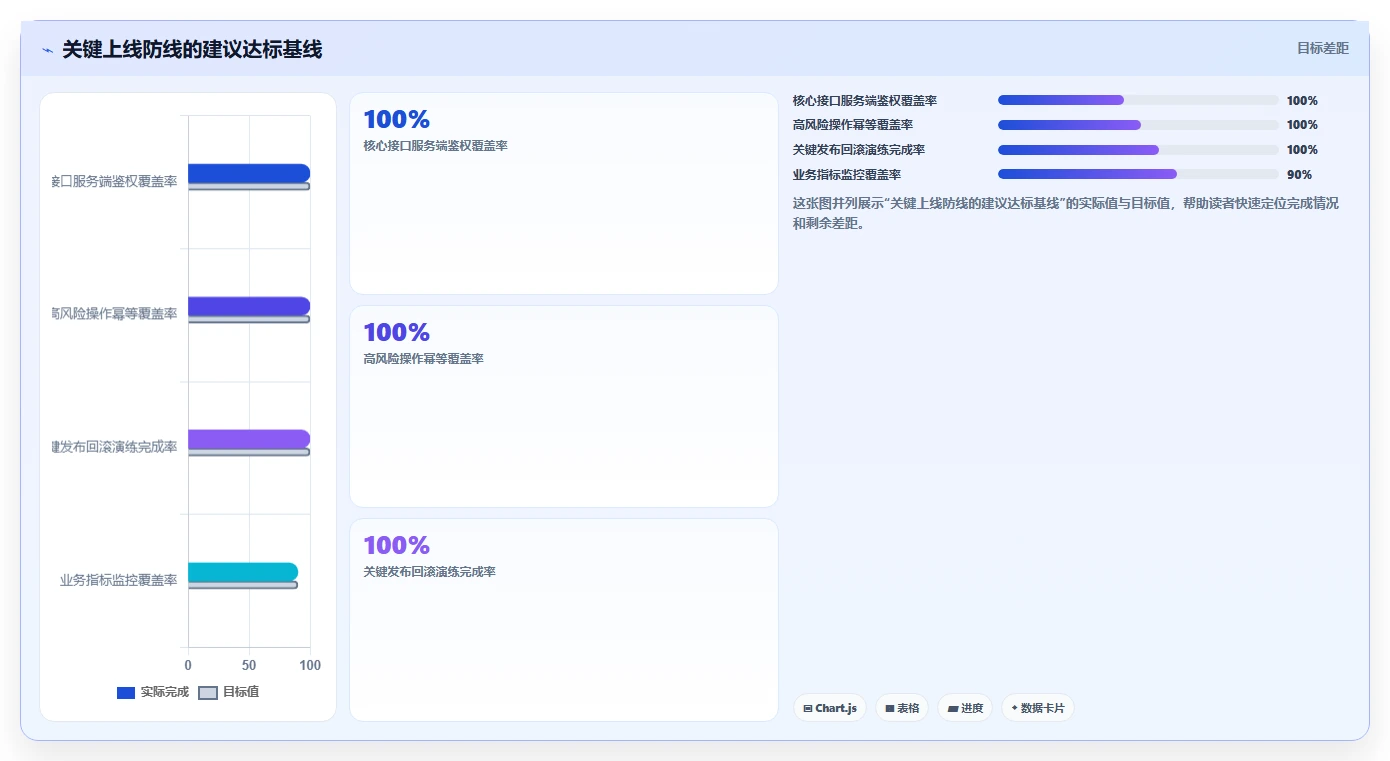
Task: Click the title 关键上线防线的建议达标基线
Action: (192, 49)
